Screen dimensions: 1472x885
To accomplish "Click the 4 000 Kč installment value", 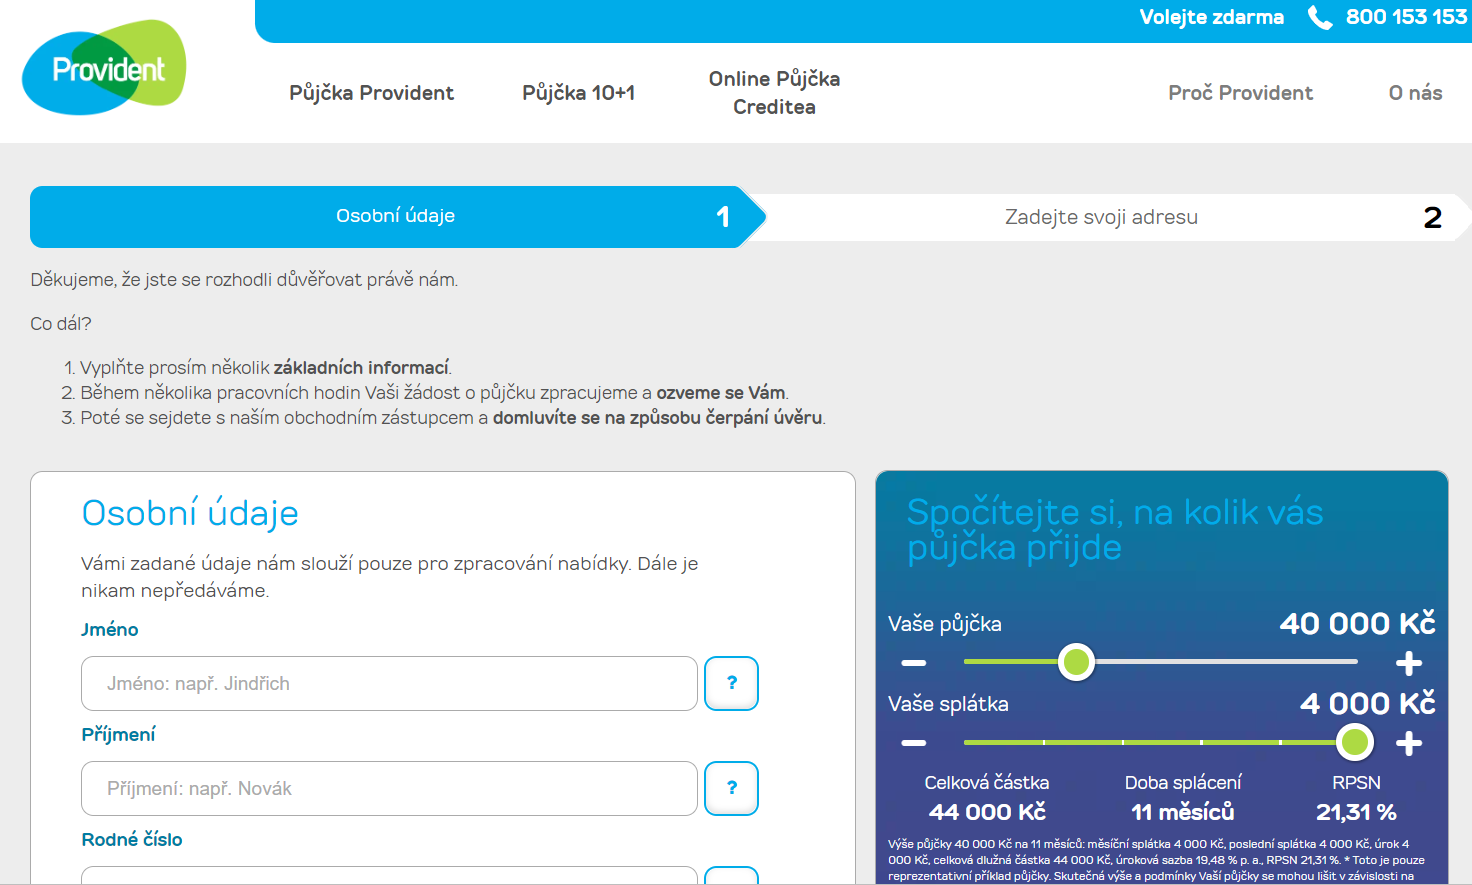I will (1367, 703).
